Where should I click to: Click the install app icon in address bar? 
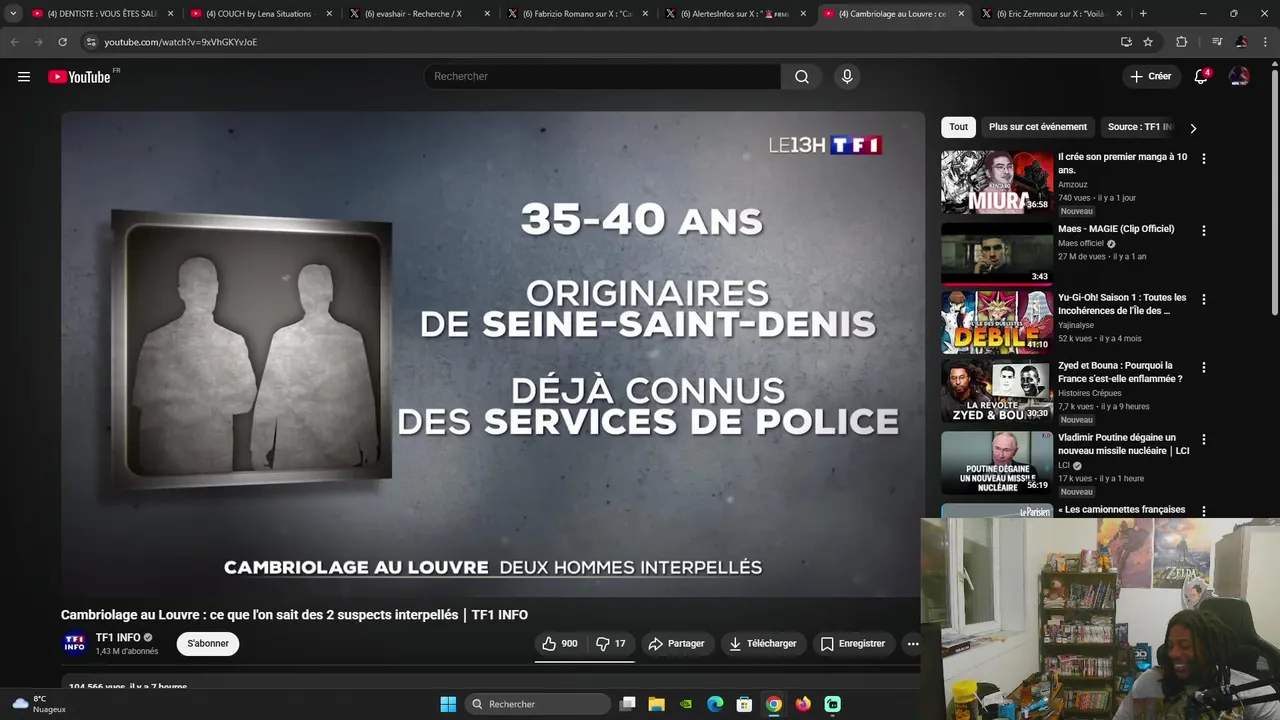point(1126,42)
